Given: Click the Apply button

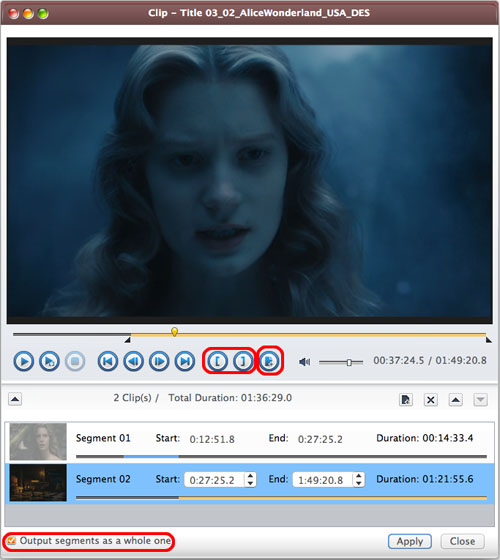Looking at the screenshot, I should click(x=410, y=541).
